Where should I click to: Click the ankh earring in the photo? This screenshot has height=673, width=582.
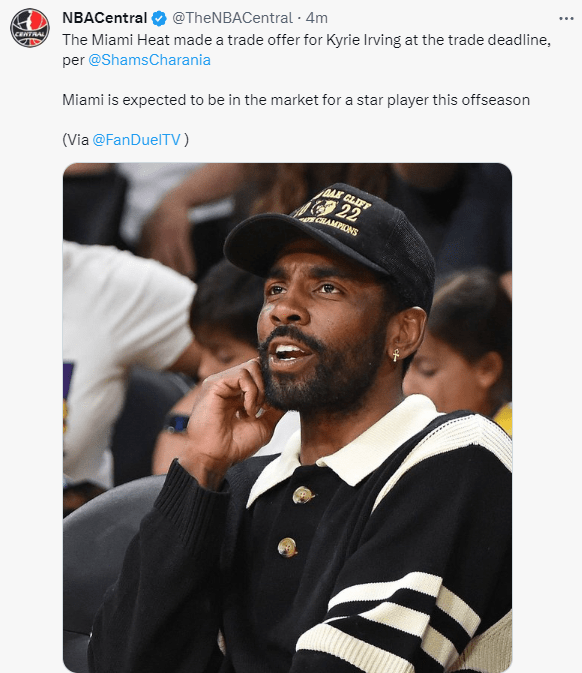[x=396, y=355]
